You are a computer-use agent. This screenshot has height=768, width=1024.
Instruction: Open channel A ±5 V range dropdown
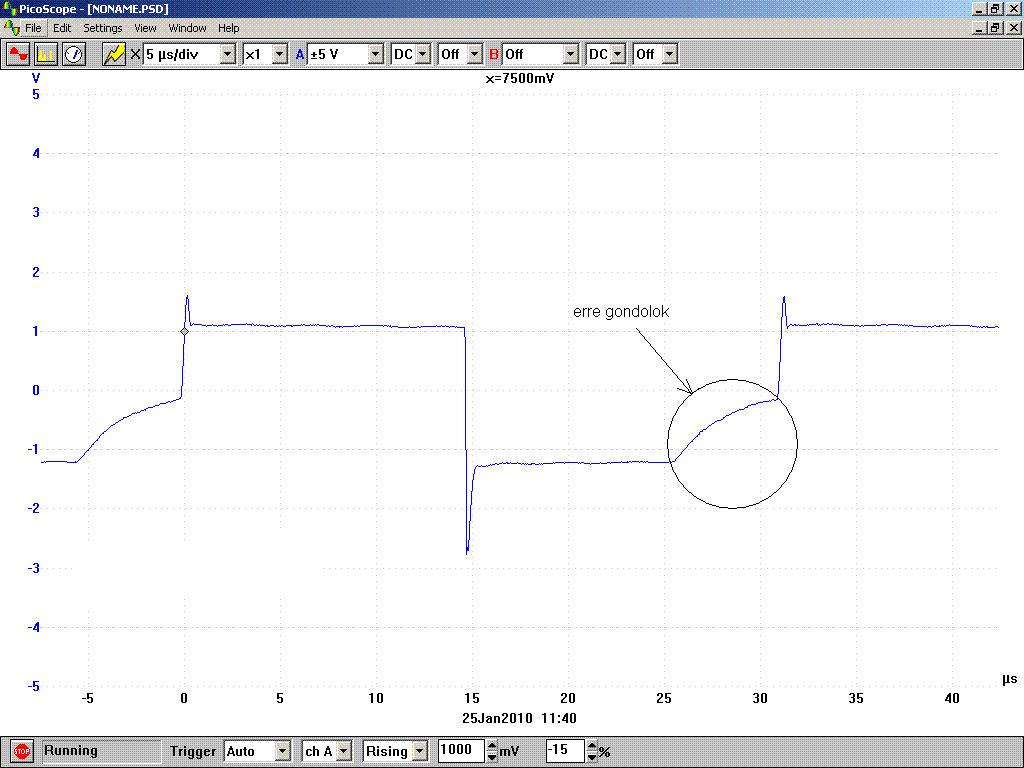[x=376, y=54]
